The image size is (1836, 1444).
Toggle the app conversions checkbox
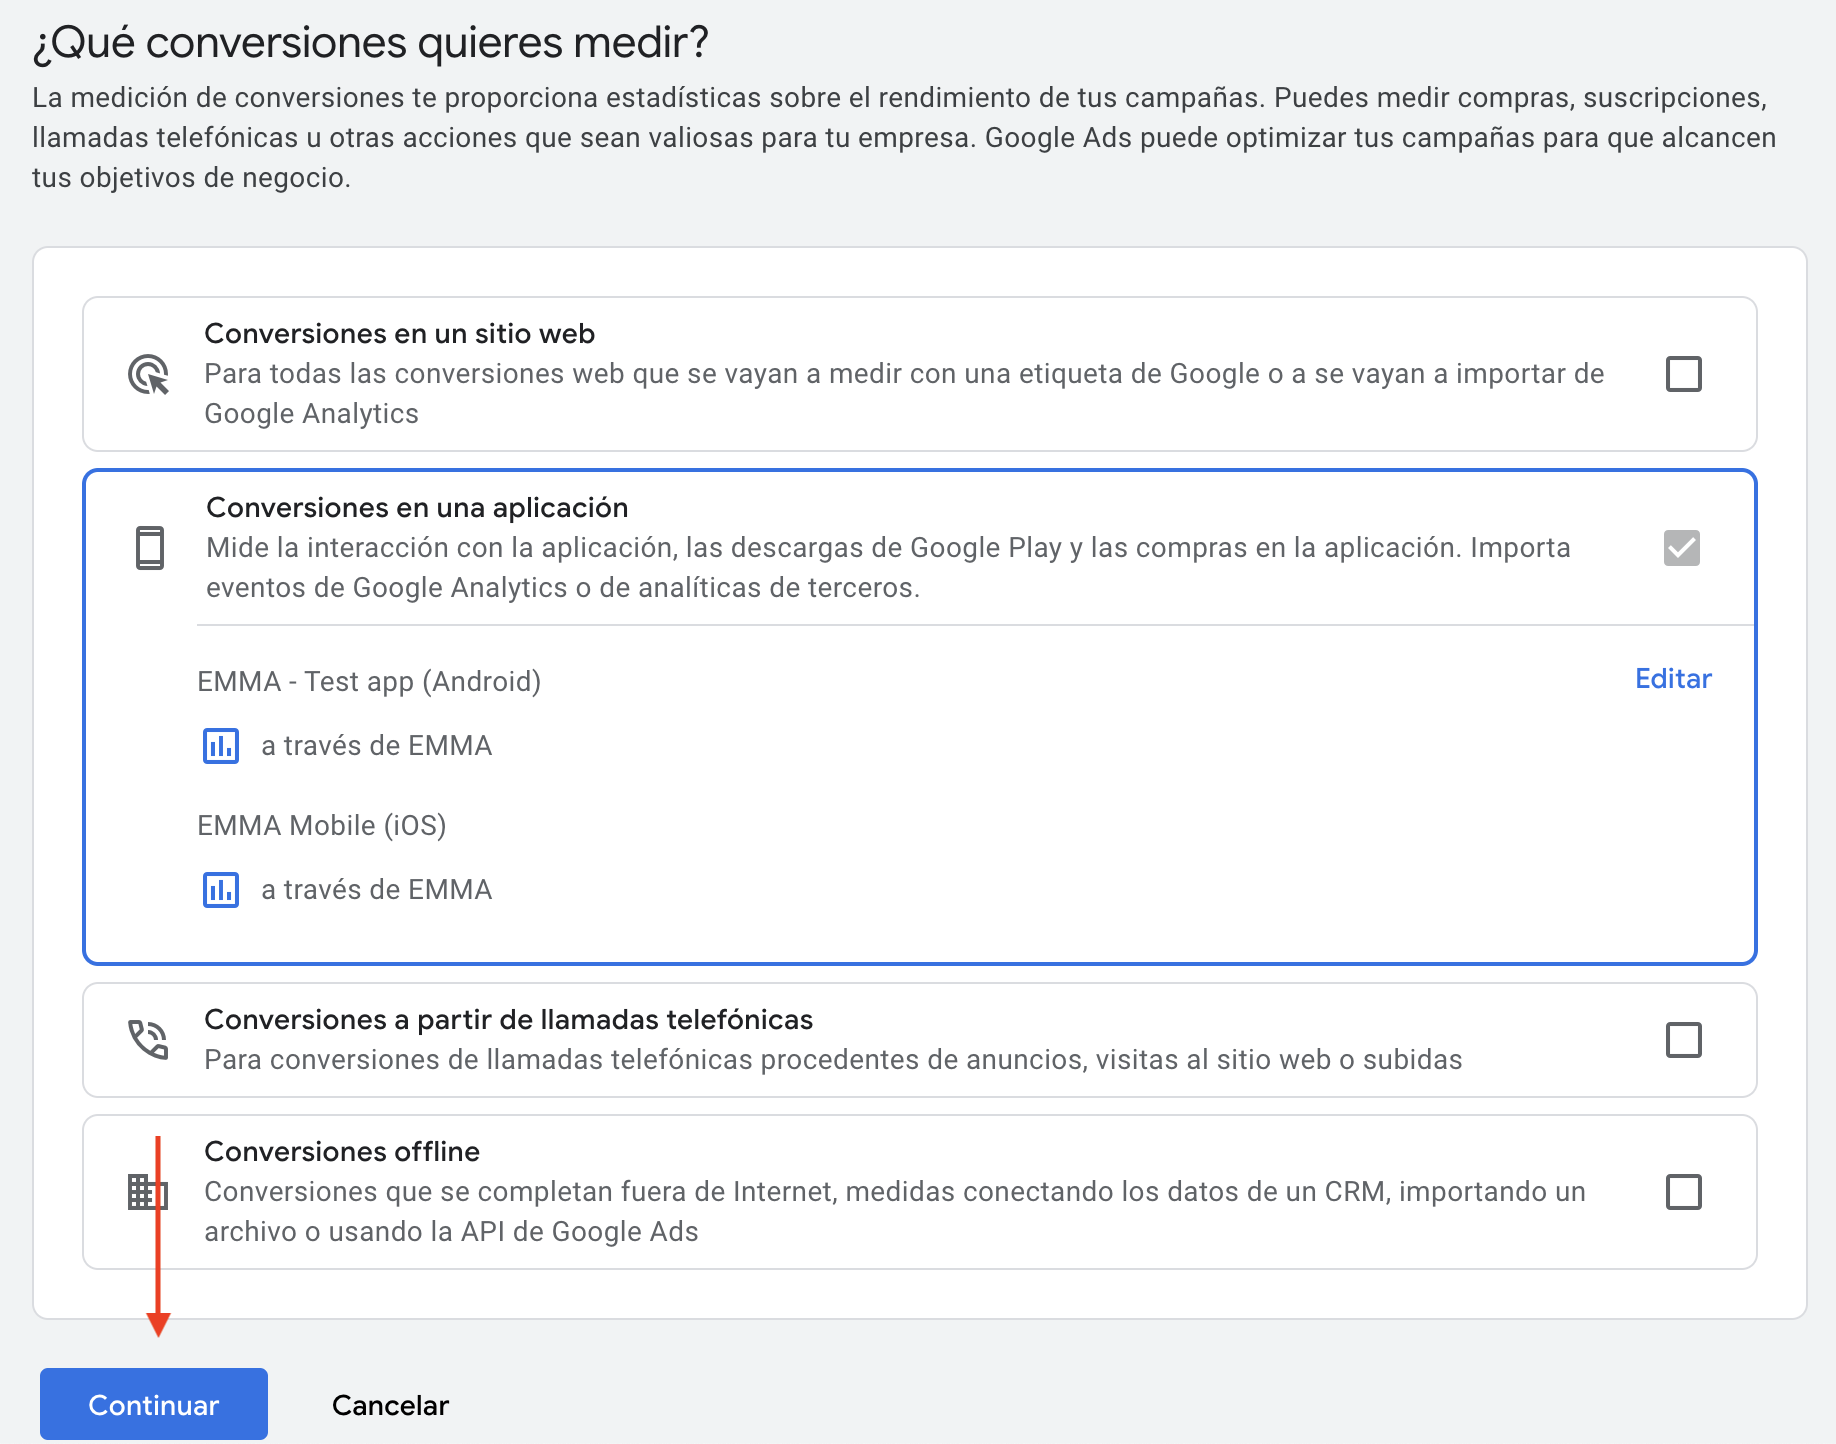[1681, 548]
